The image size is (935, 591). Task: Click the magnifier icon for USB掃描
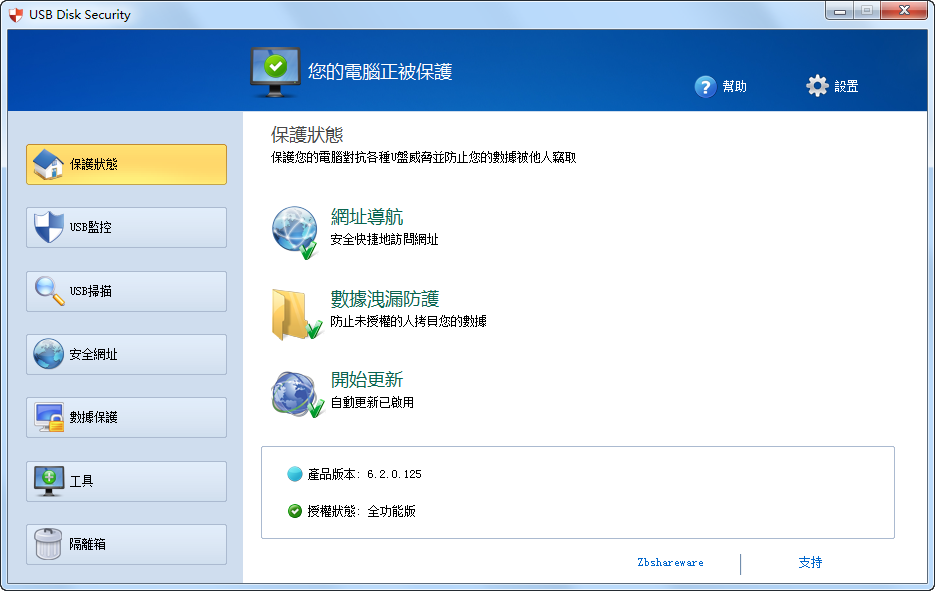pyautogui.click(x=49, y=291)
